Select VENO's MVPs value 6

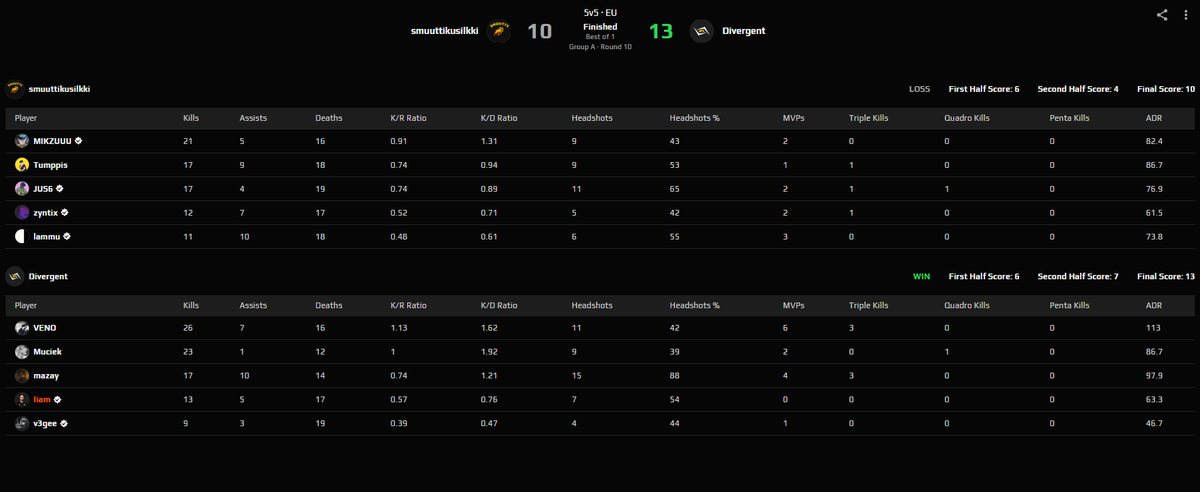pos(786,328)
